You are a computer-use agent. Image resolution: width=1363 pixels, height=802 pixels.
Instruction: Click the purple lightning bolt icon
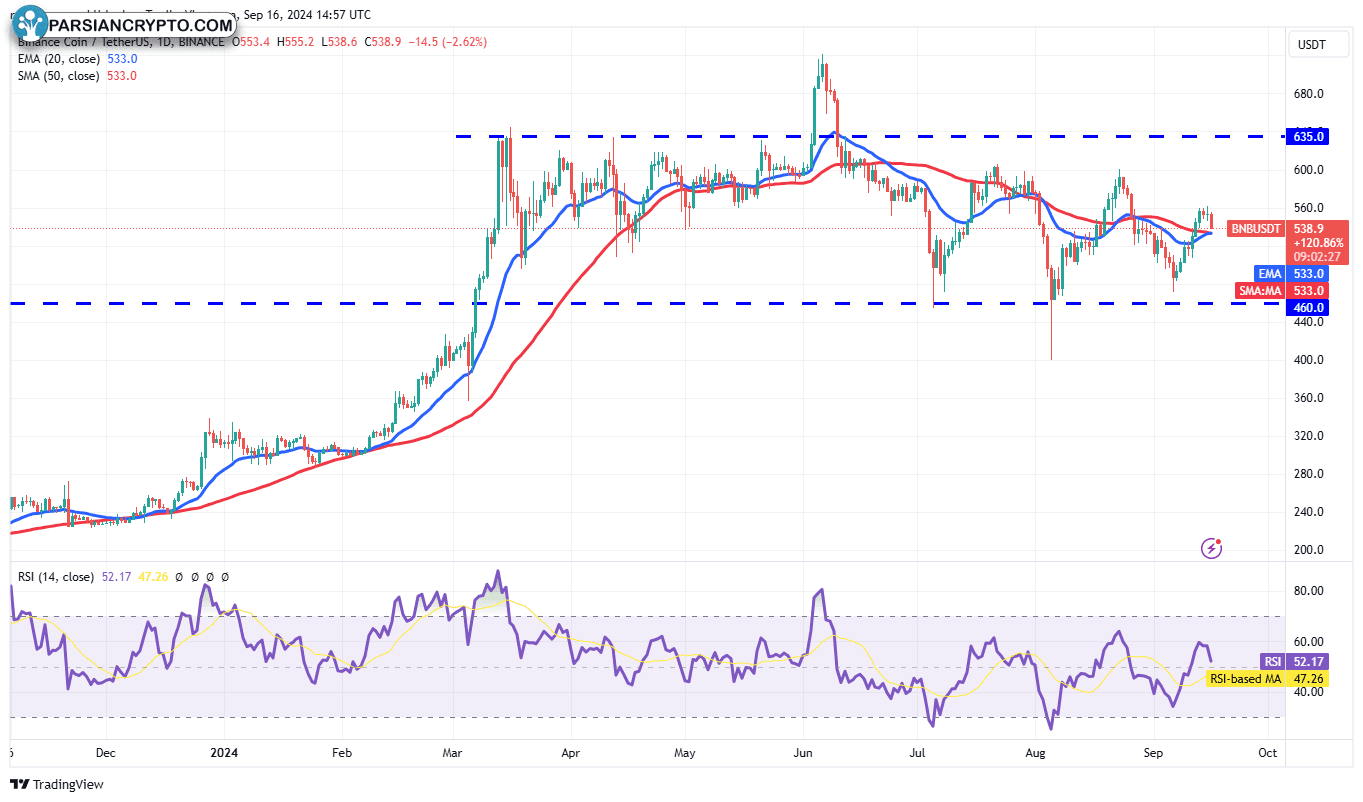pyautogui.click(x=1212, y=547)
